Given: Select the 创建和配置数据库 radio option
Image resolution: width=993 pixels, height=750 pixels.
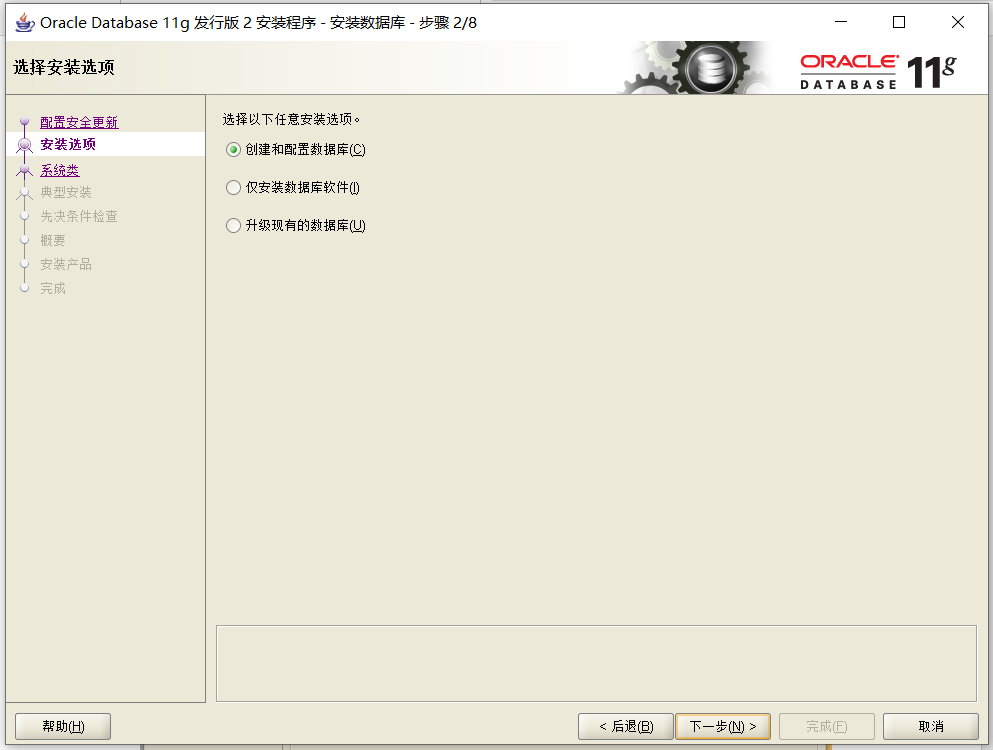Looking at the screenshot, I should [x=233, y=149].
